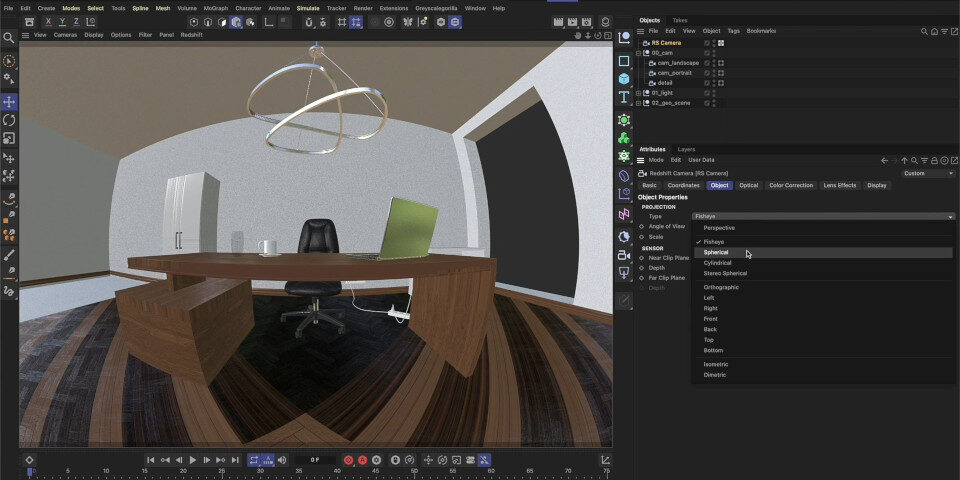960x480 pixels.
Task: Click timeline ruler at frame 50
Action: [x=414, y=472]
